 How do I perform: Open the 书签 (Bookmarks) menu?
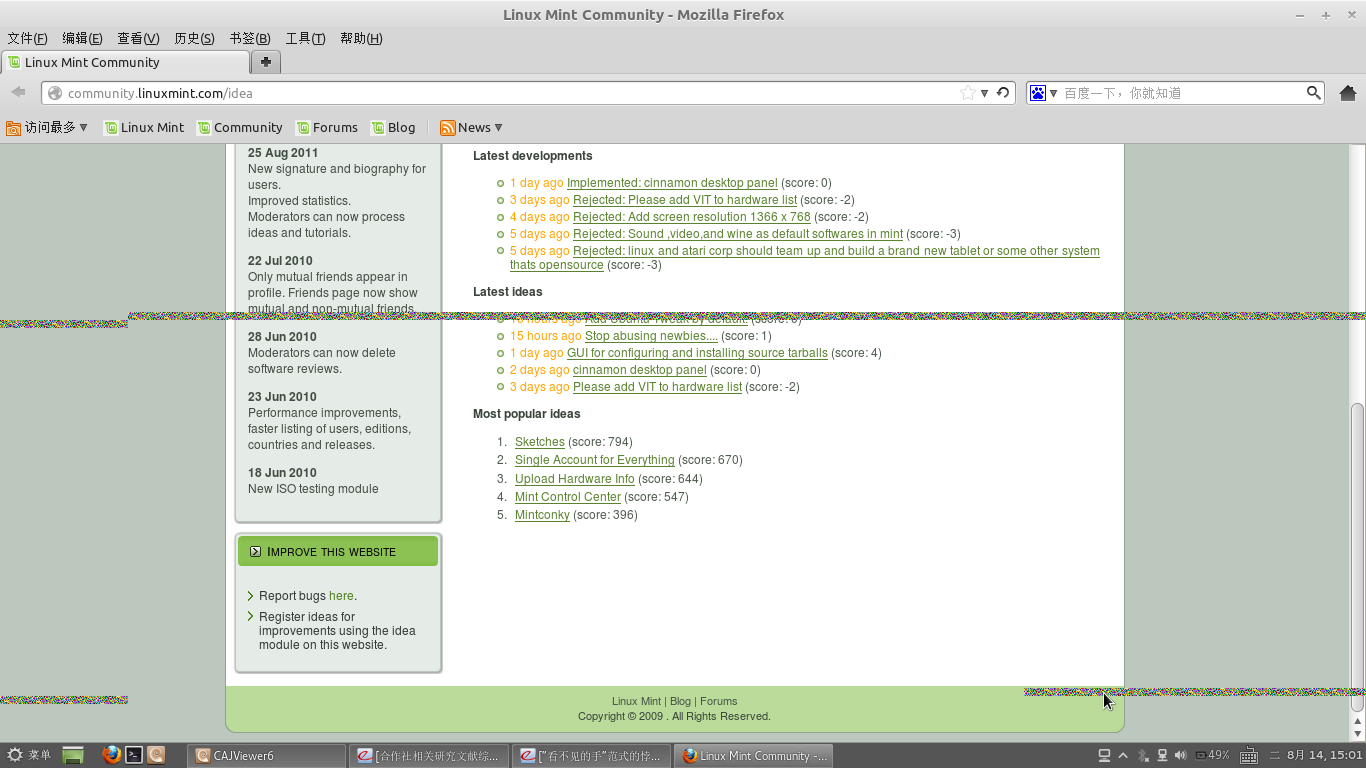[250, 38]
